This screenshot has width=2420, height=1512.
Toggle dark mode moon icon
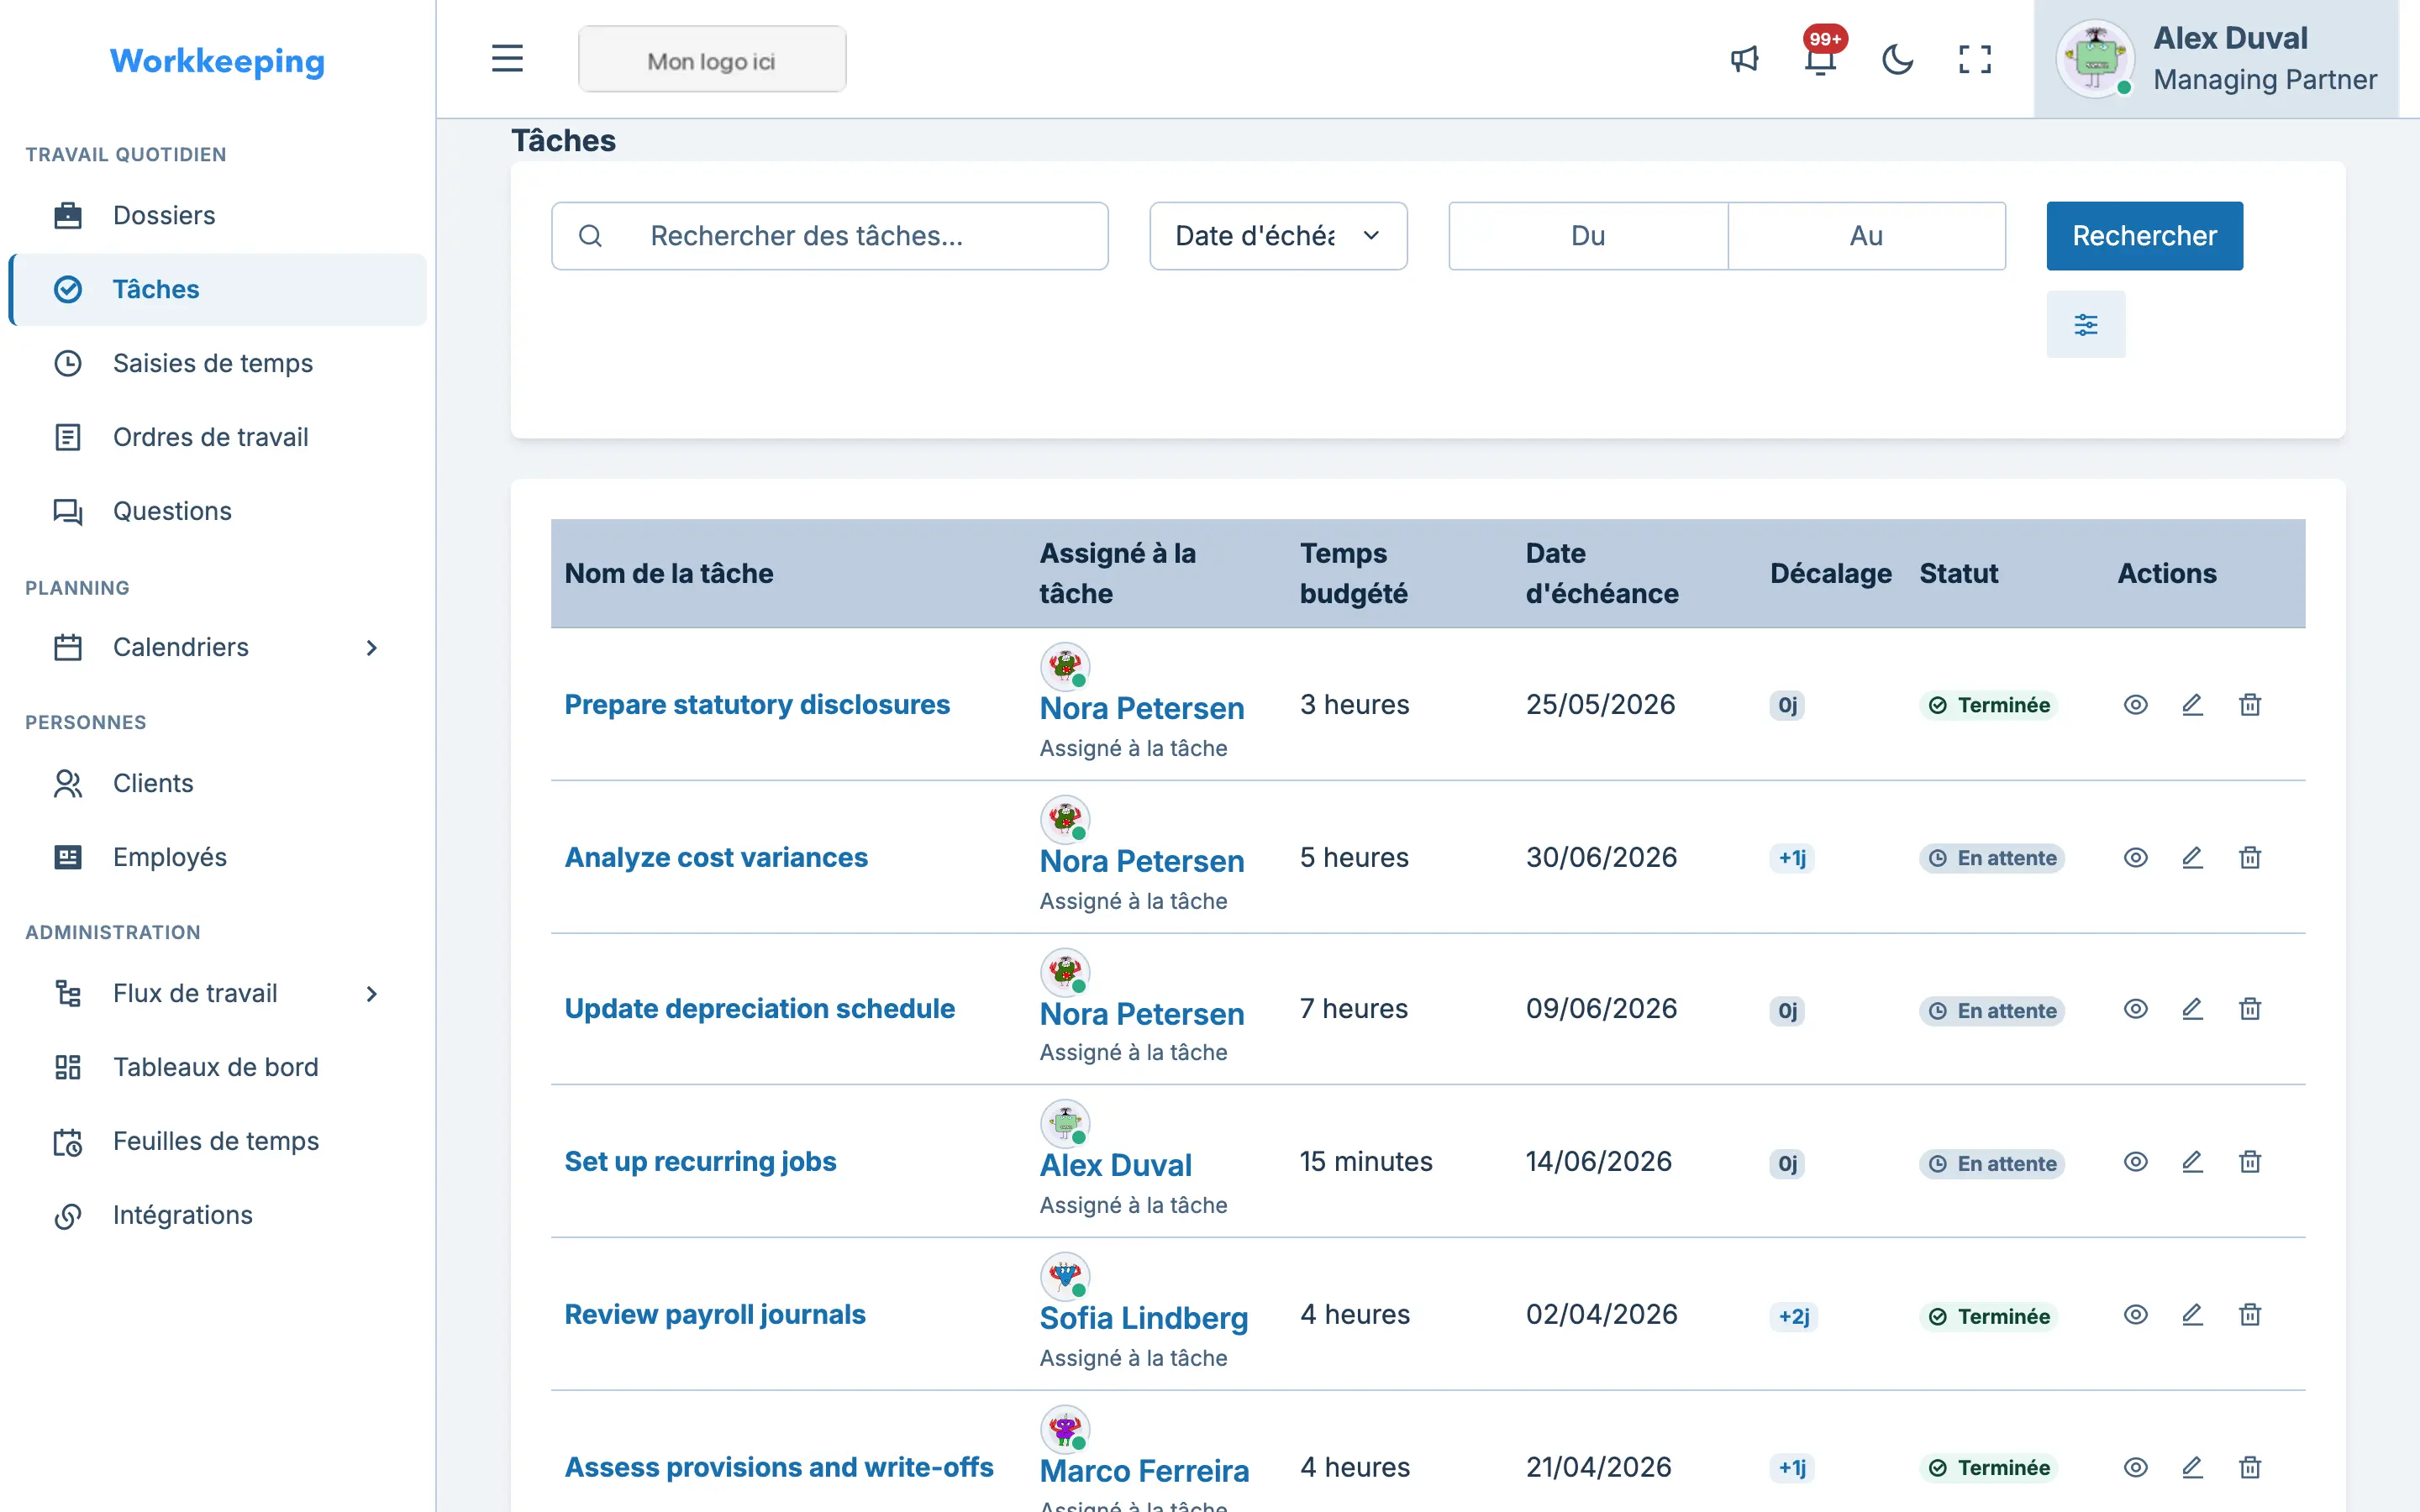1897,59
